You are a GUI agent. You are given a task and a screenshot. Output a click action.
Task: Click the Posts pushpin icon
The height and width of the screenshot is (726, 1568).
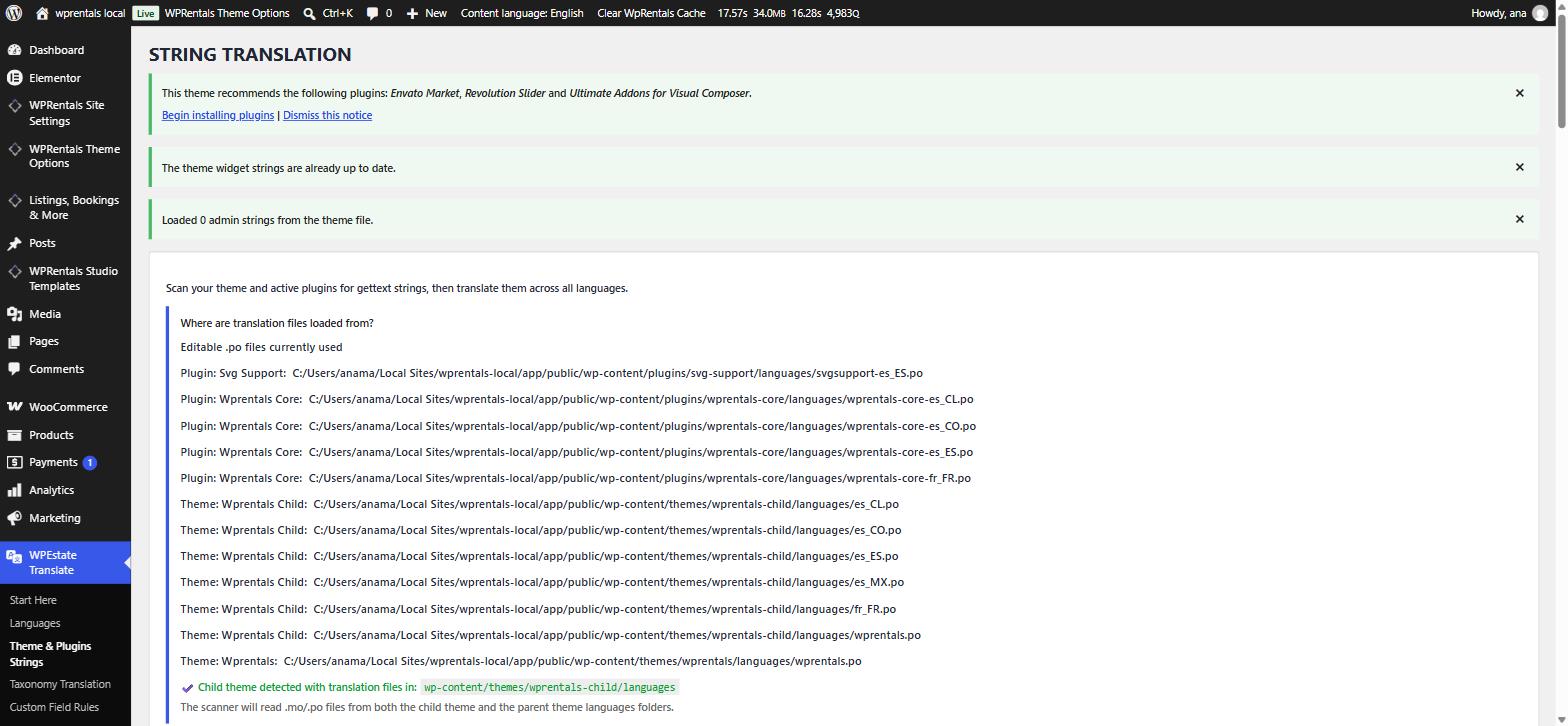(x=14, y=243)
